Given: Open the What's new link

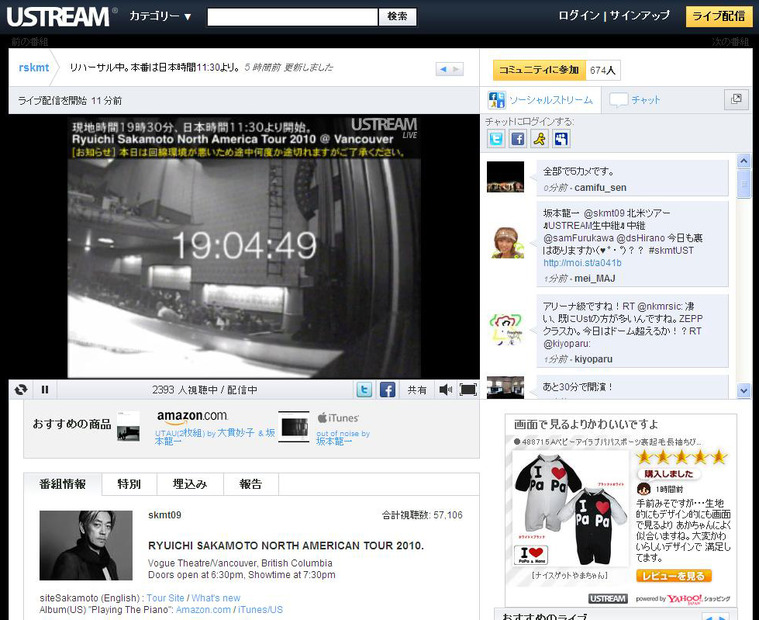Looking at the screenshot, I should point(216,598).
